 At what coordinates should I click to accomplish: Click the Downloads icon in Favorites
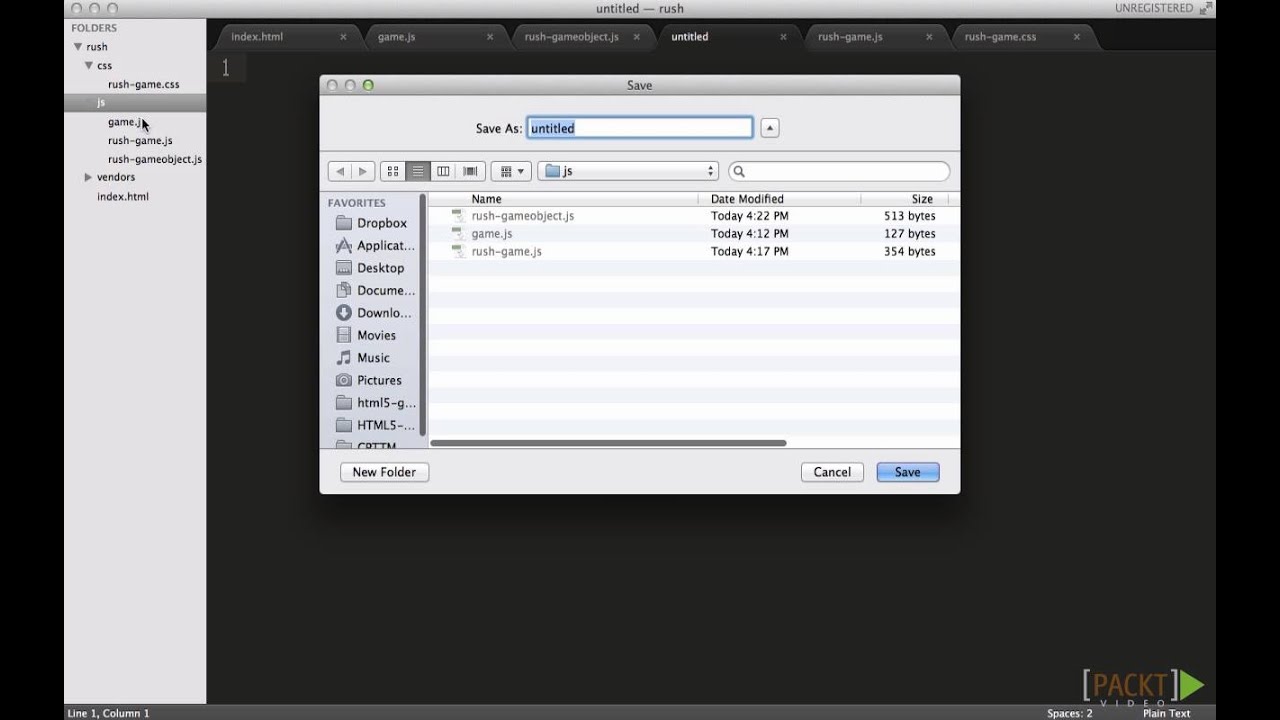point(344,313)
